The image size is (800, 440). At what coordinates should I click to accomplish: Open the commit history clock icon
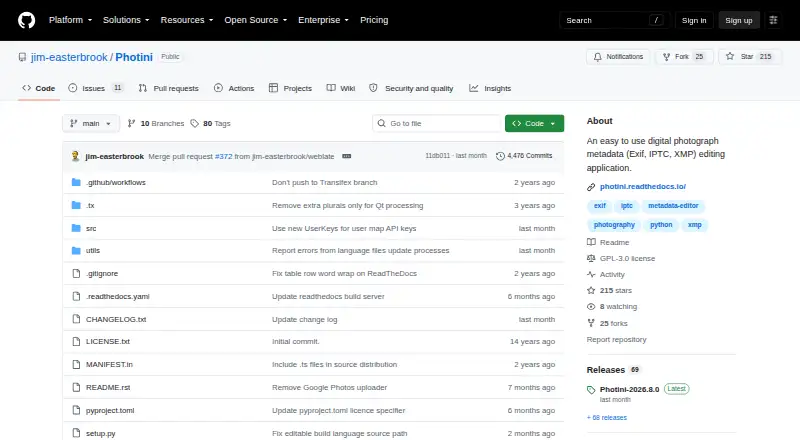point(500,156)
